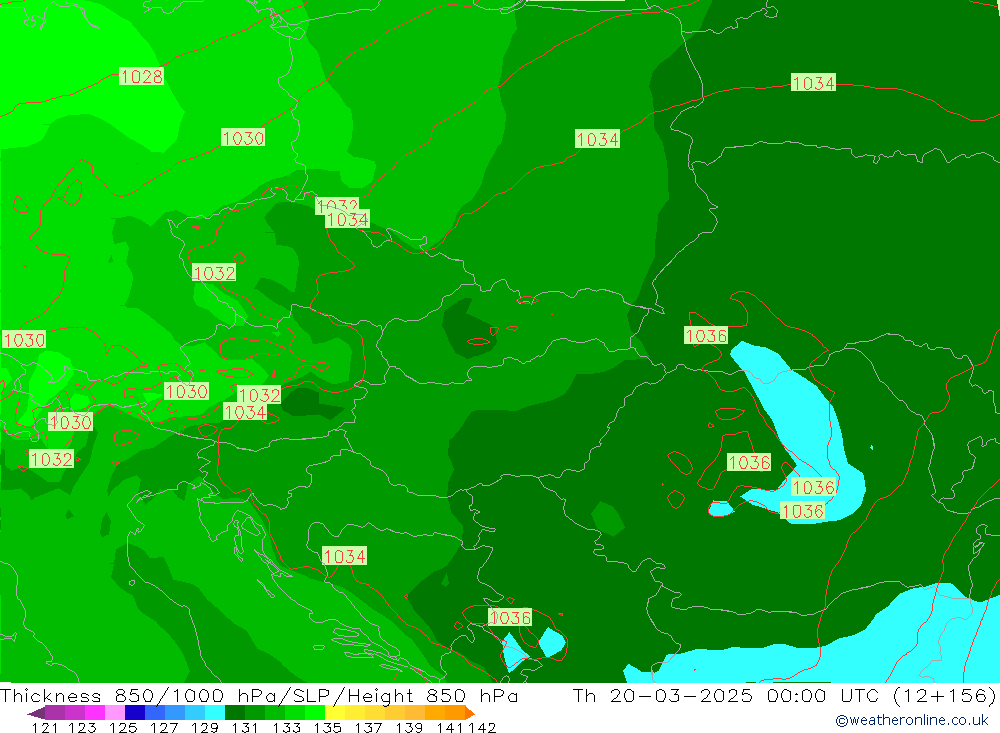
Task: Click the legend value 121
Action: click(x=45, y=727)
